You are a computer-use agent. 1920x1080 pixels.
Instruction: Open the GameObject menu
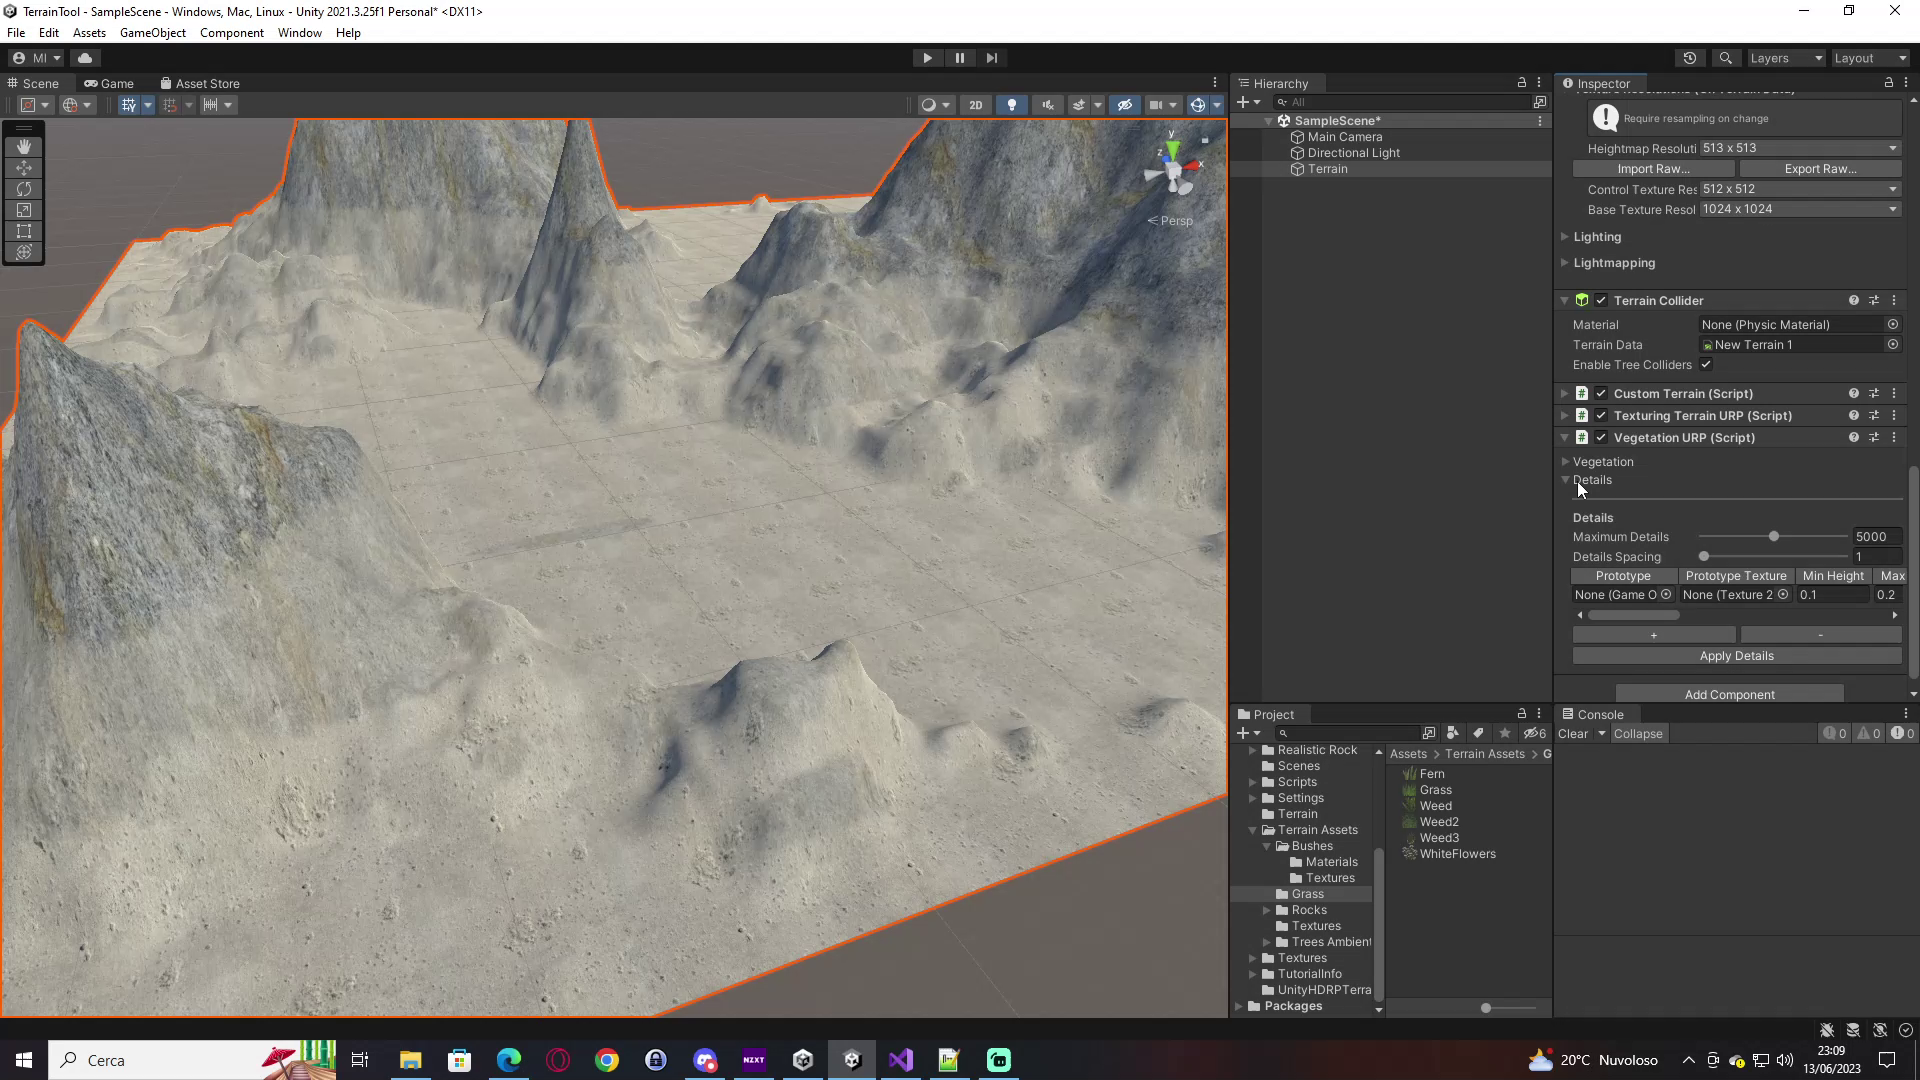[x=153, y=33]
